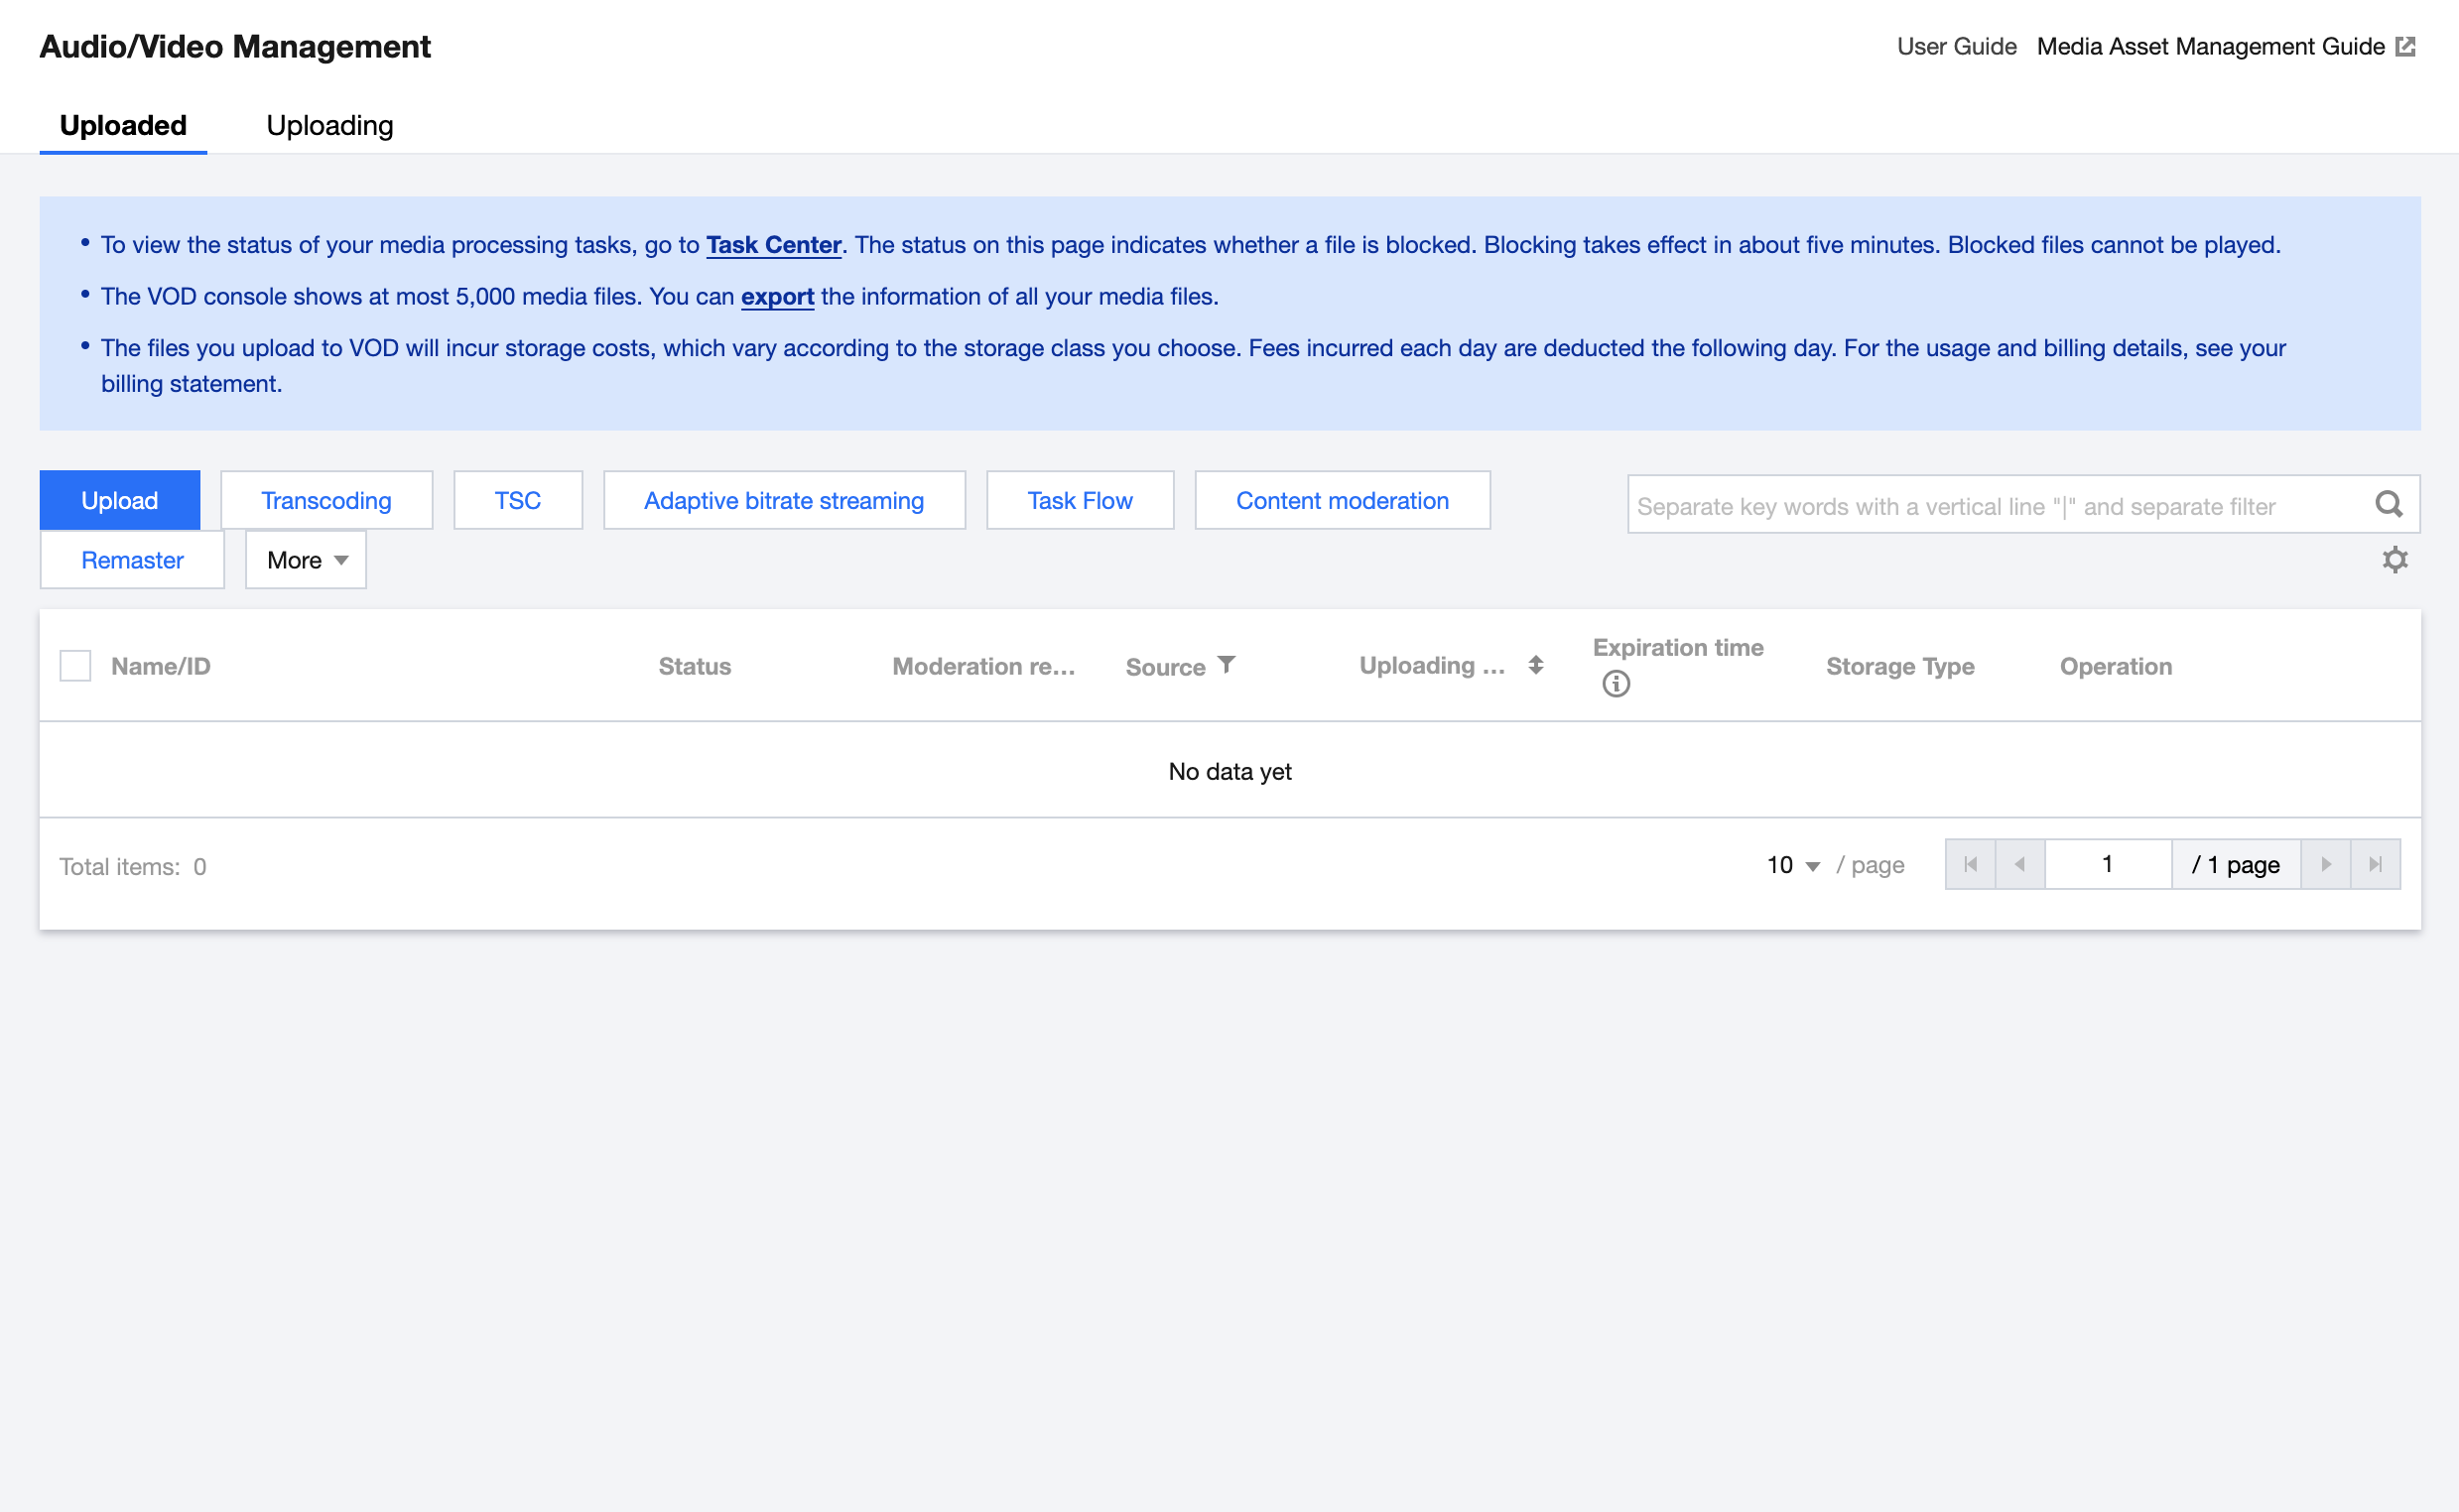Click the external link icon beside Media Asset Management Guide

coord(2406,47)
